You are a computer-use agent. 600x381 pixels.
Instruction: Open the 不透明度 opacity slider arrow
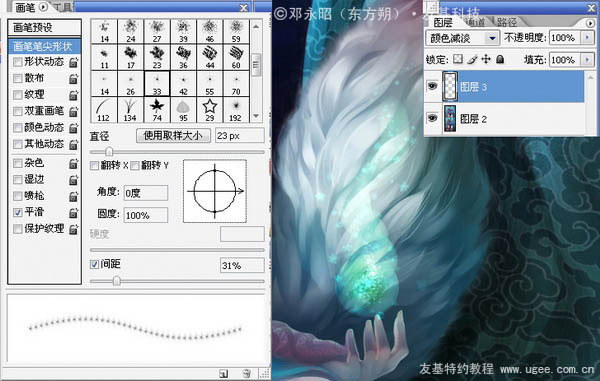[x=588, y=37]
